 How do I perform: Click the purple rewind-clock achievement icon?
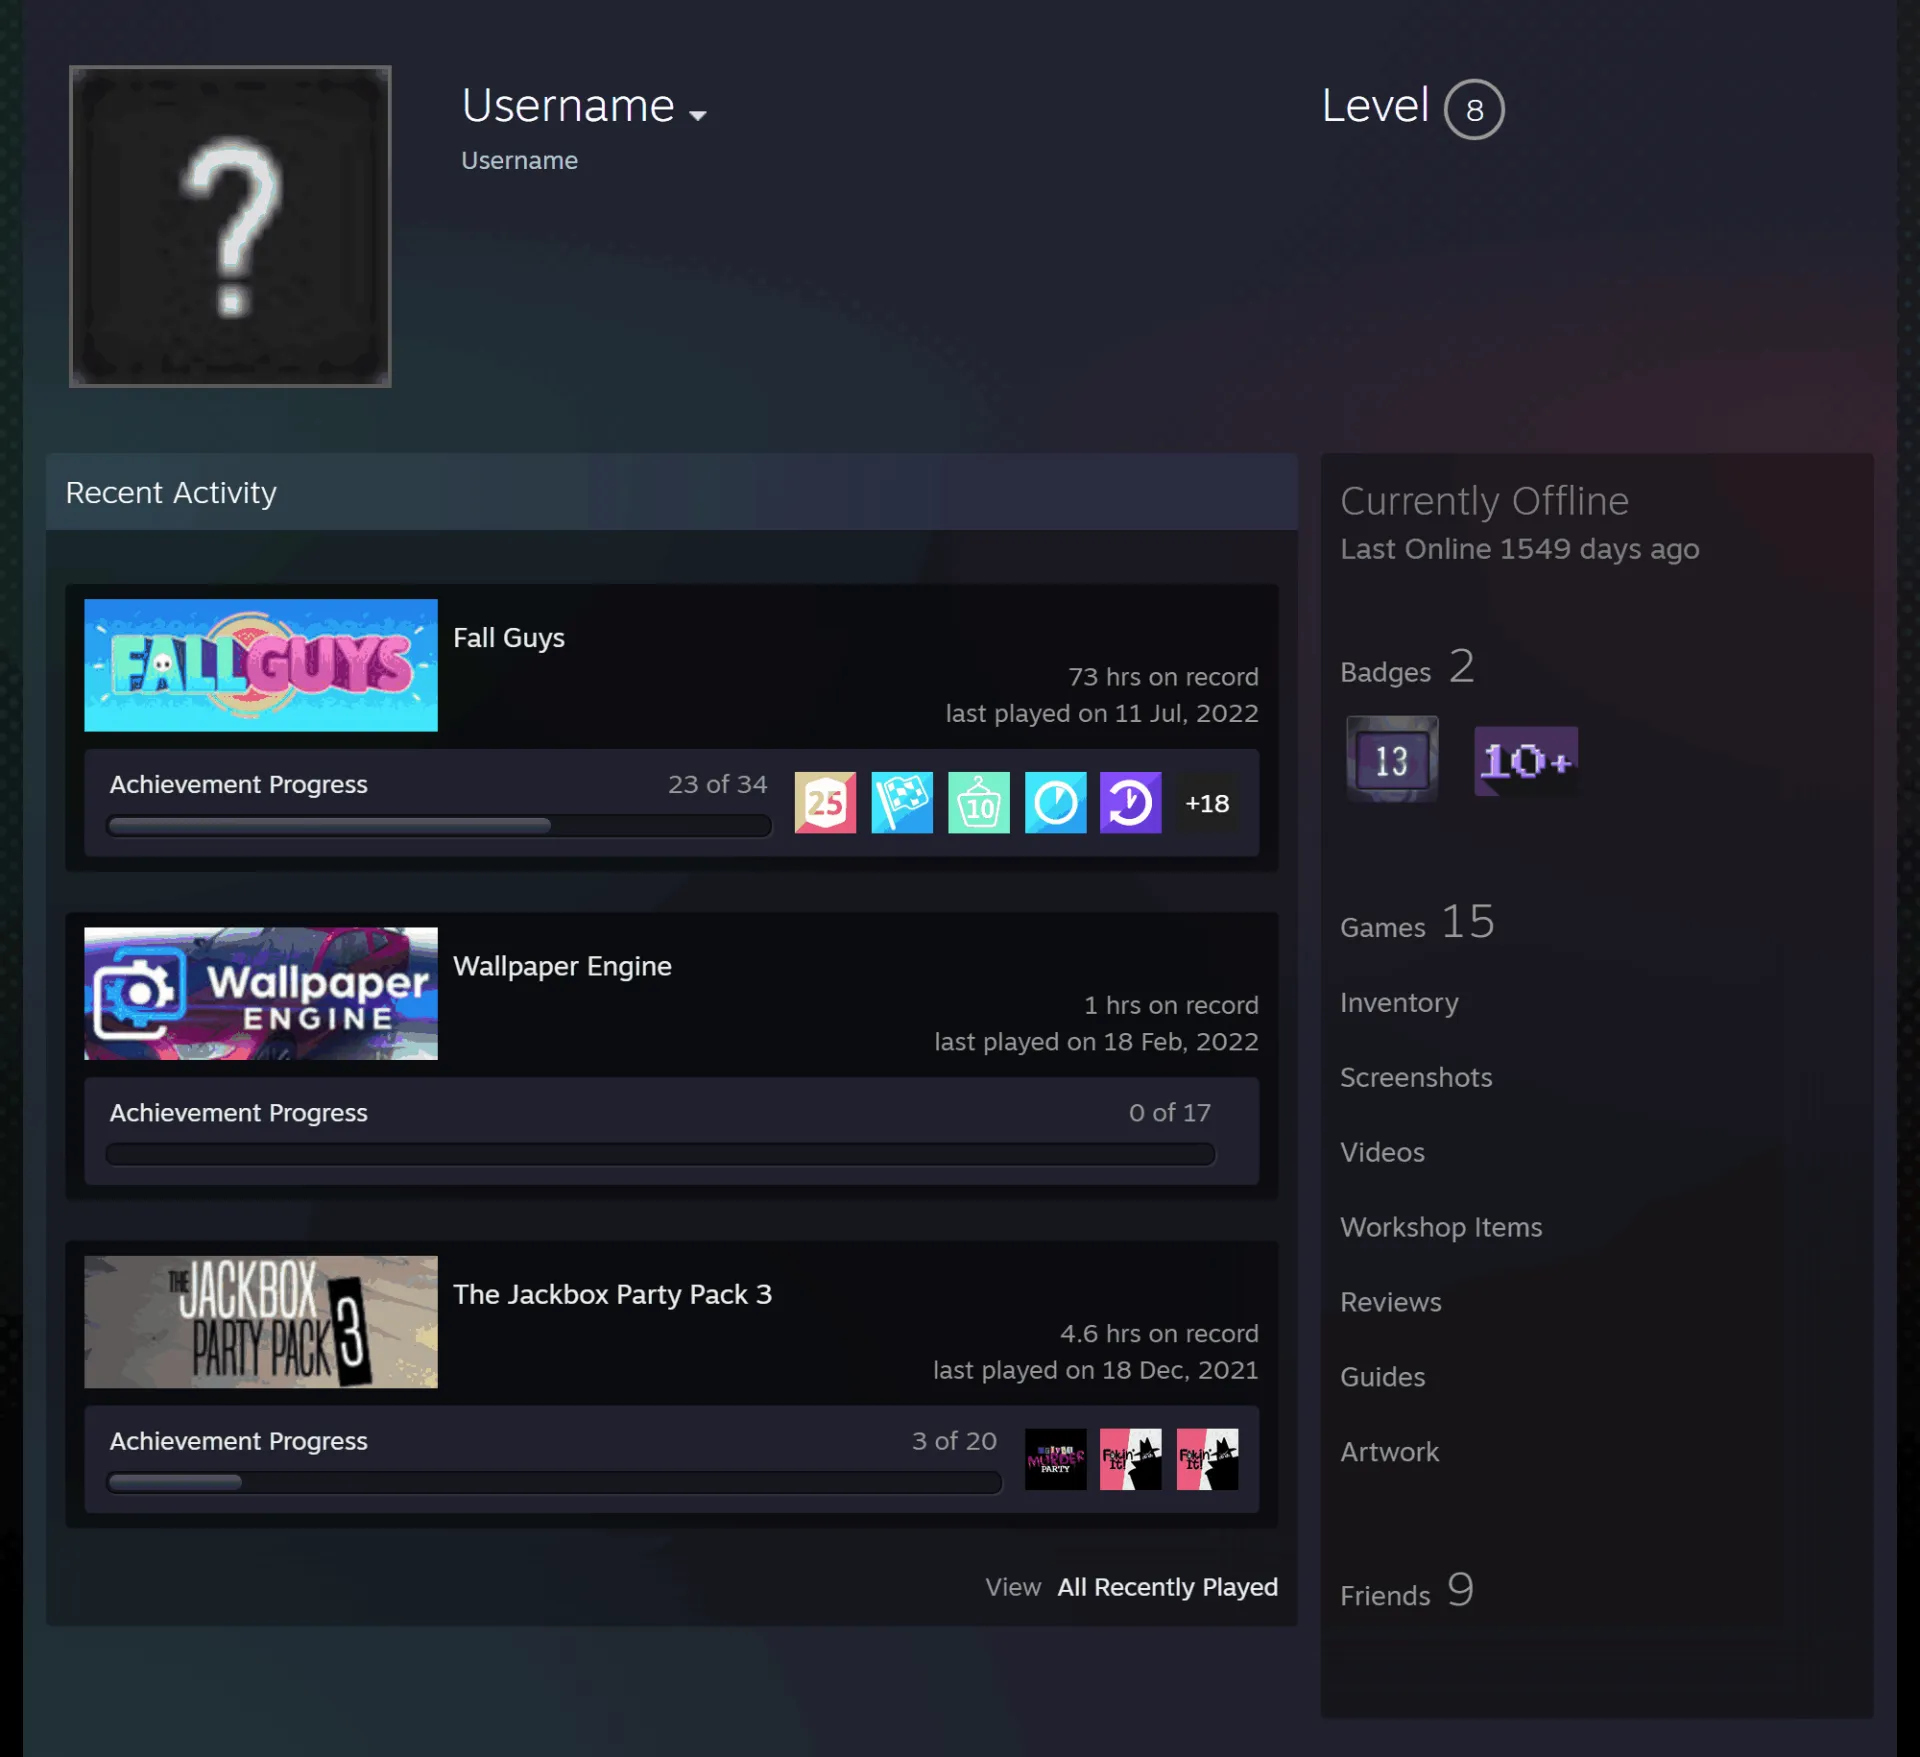point(1131,802)
